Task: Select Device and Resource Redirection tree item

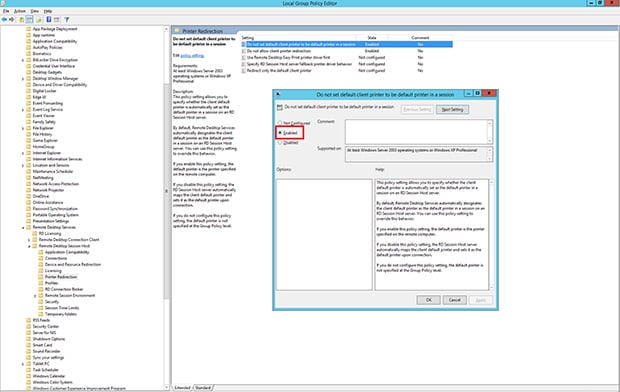Action: [x=73, y=265]
